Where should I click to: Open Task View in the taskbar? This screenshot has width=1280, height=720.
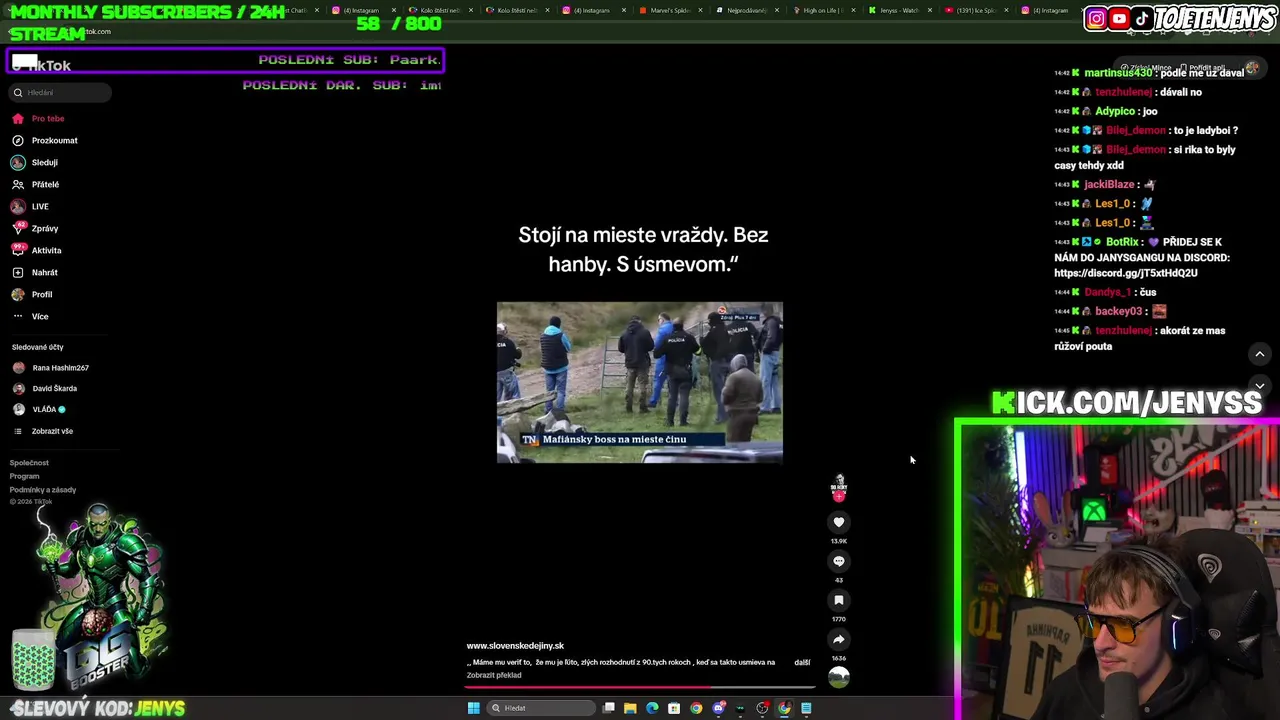[608, 708]
